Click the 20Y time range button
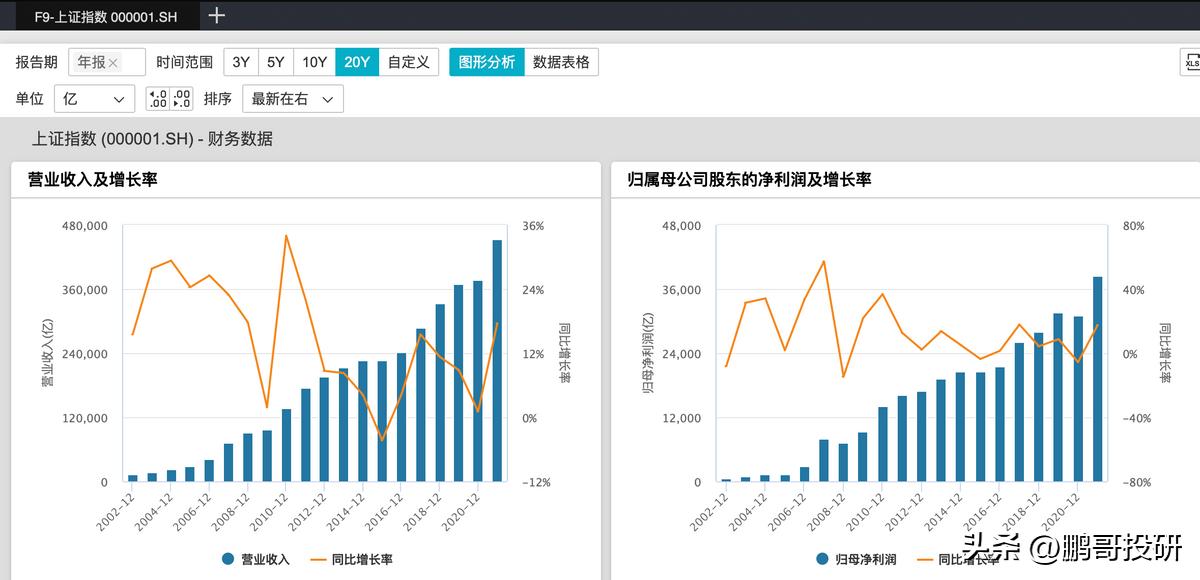1200x580 pixels. [356, 61]
